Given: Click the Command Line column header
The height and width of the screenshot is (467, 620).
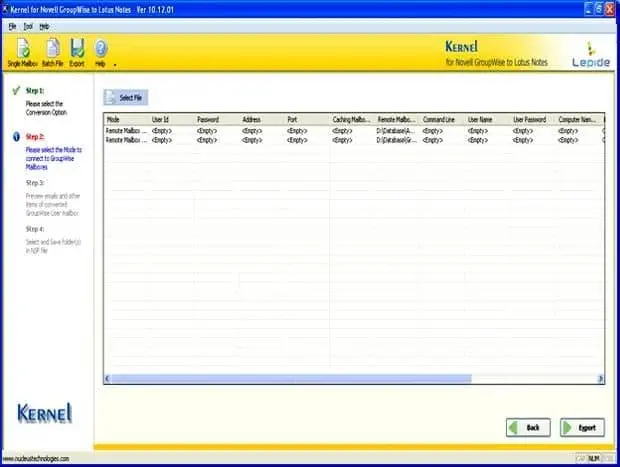Looking at the screenshot, I should pyautogui.click(x=442, y=119).
